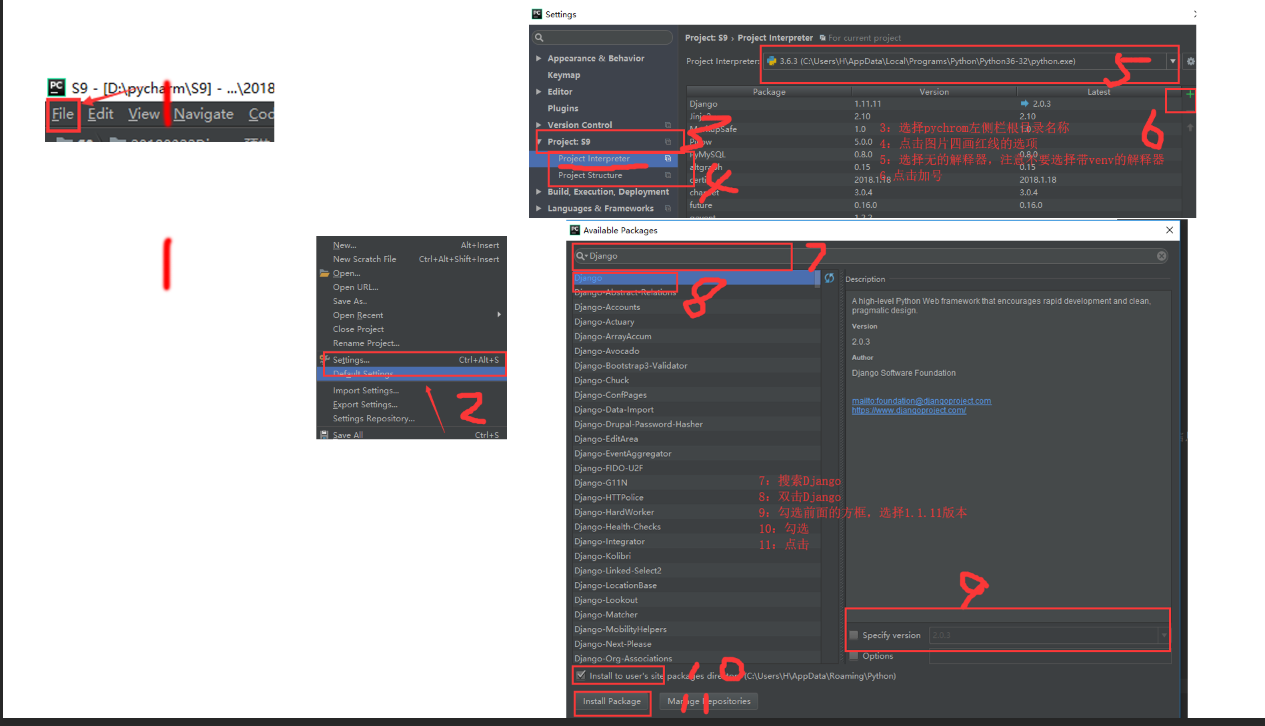
Task: Select Keymap in Settings tree
Action: [563, 75]
